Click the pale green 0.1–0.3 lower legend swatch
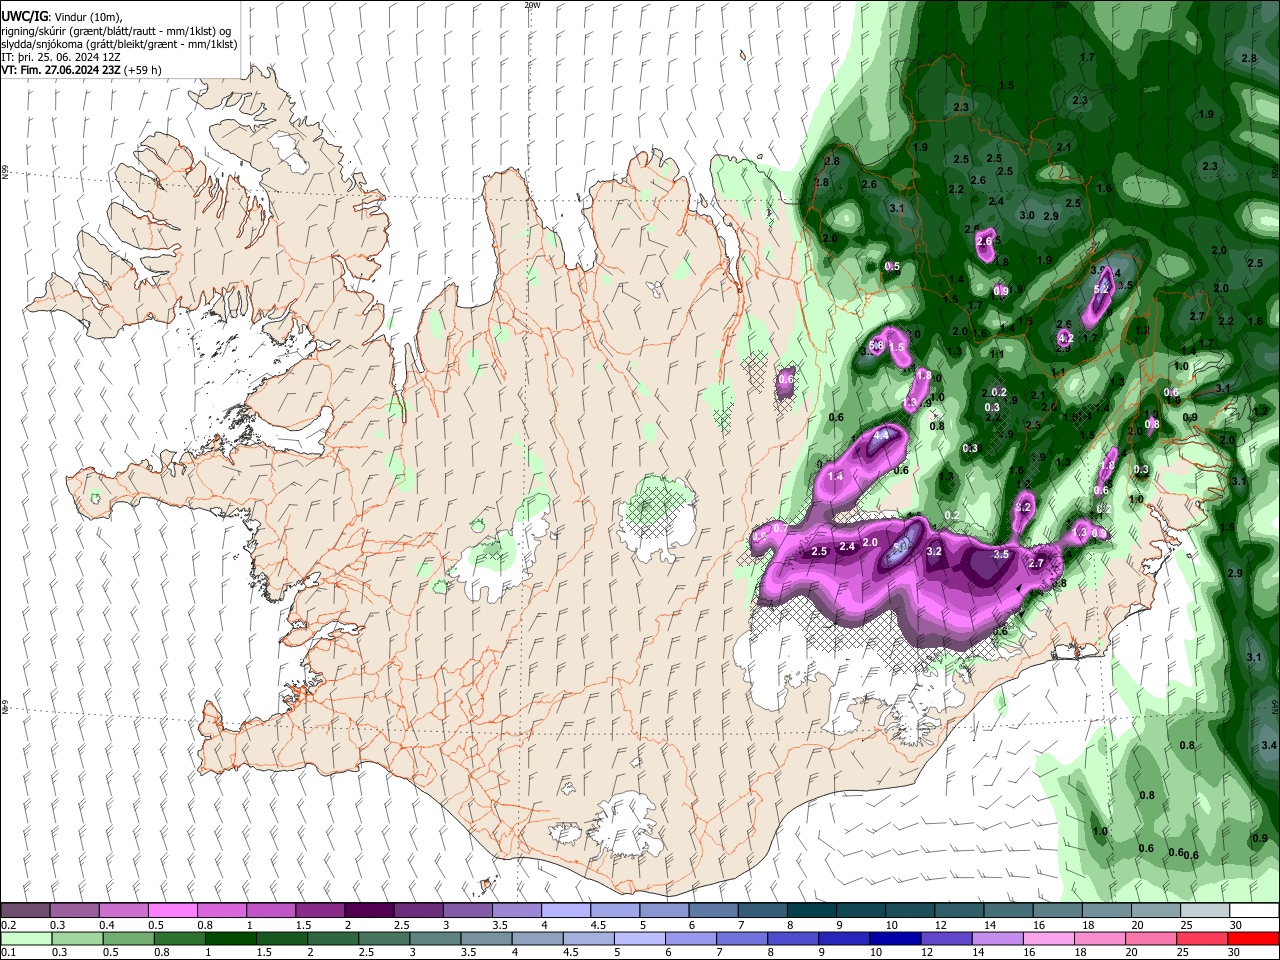Viewport: 1280px width, 960px height. [26, 939]
